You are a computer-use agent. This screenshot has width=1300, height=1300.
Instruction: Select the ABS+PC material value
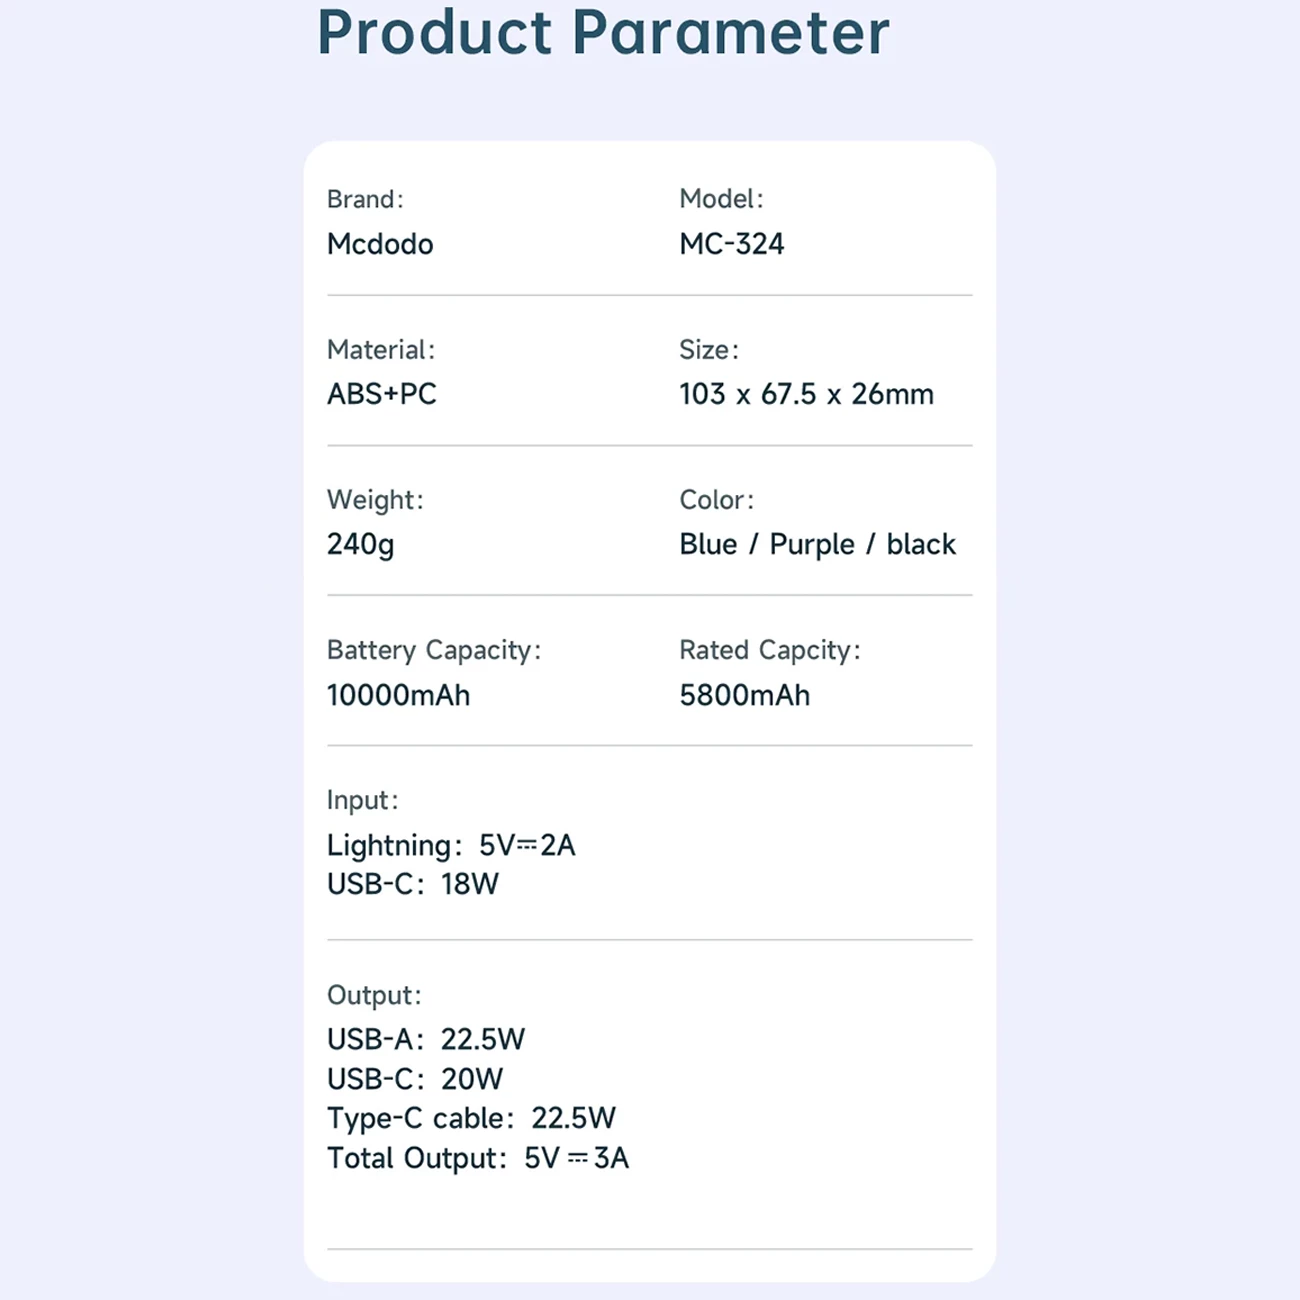click(382, 394)
